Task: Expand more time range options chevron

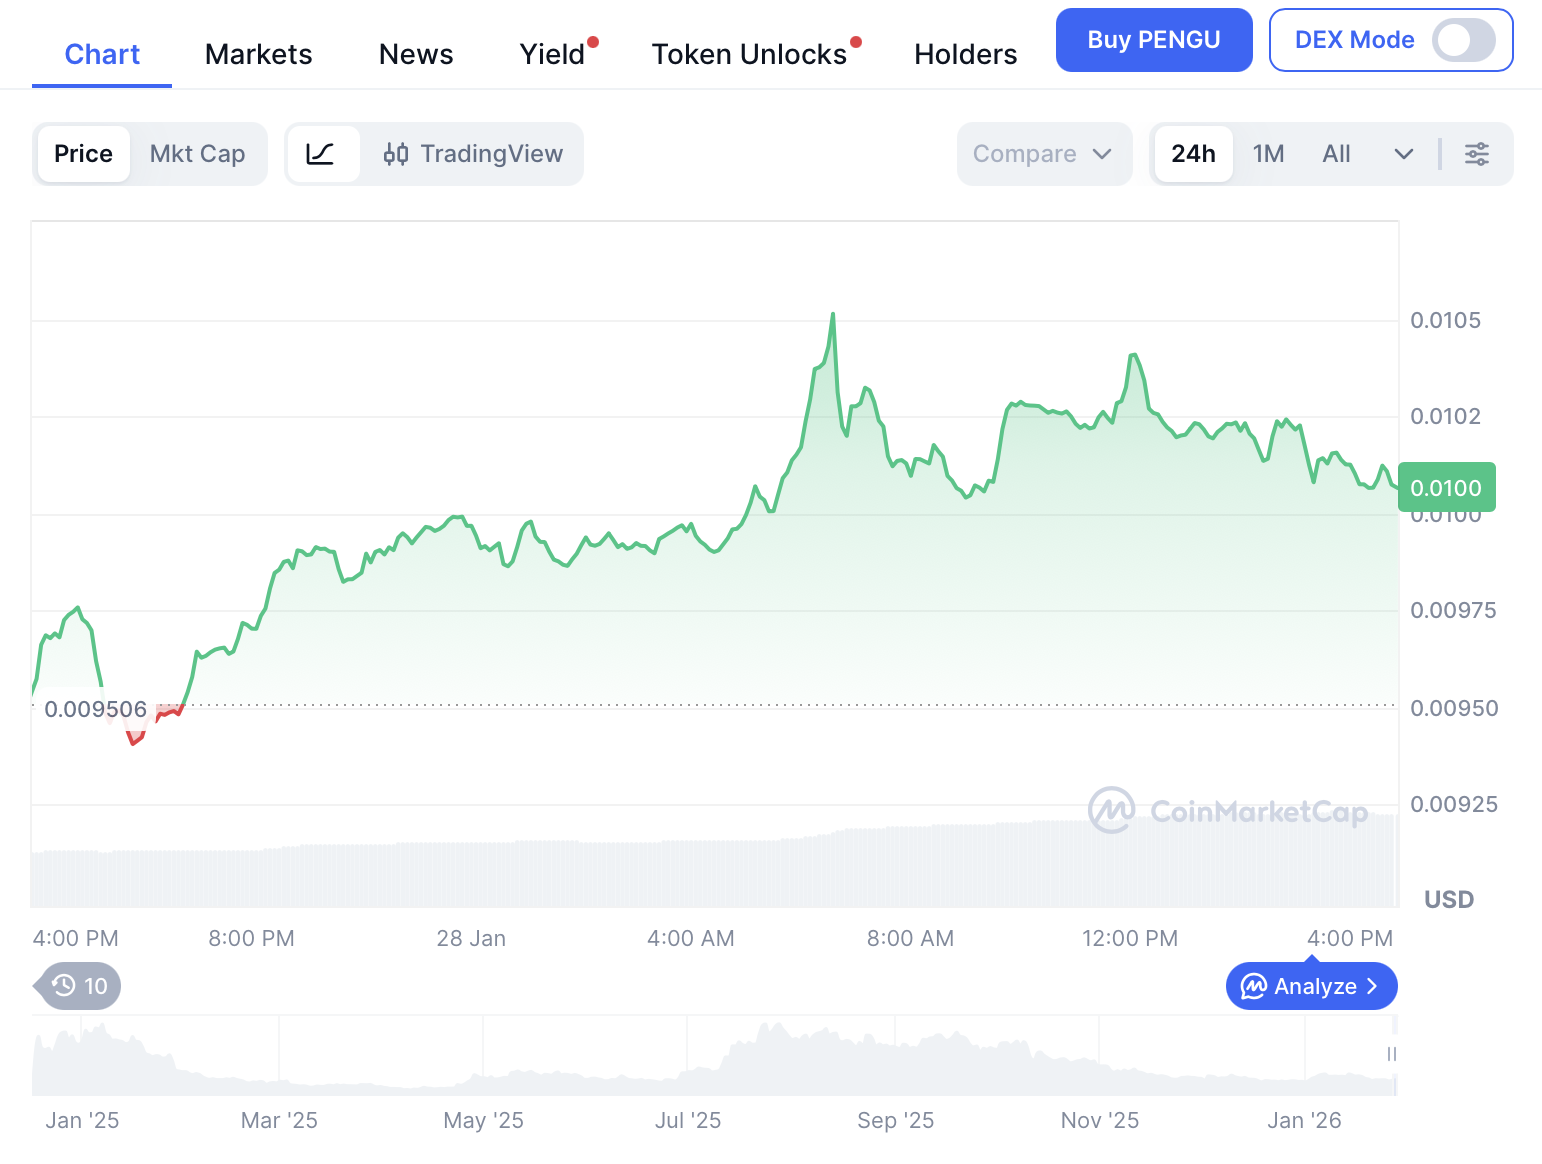Action: pyautogui.click(x=1403, y=154)
